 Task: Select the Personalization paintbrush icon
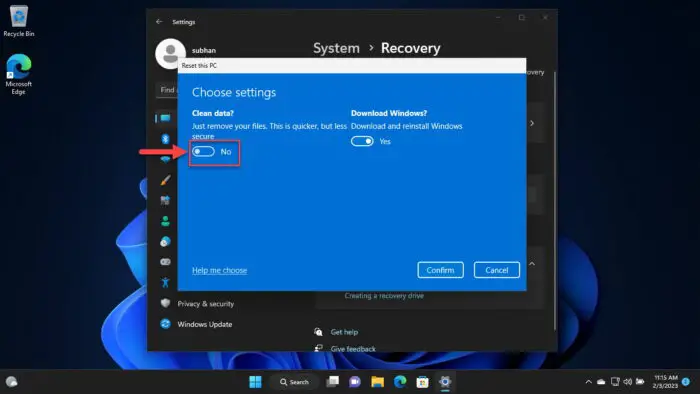point(165,180)
